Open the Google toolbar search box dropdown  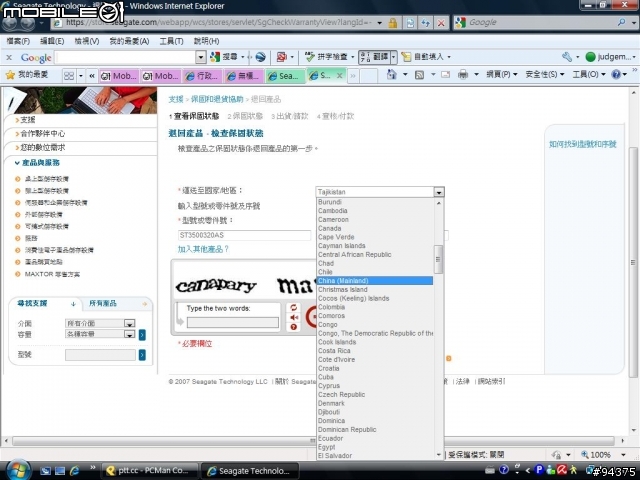point(200,57)
